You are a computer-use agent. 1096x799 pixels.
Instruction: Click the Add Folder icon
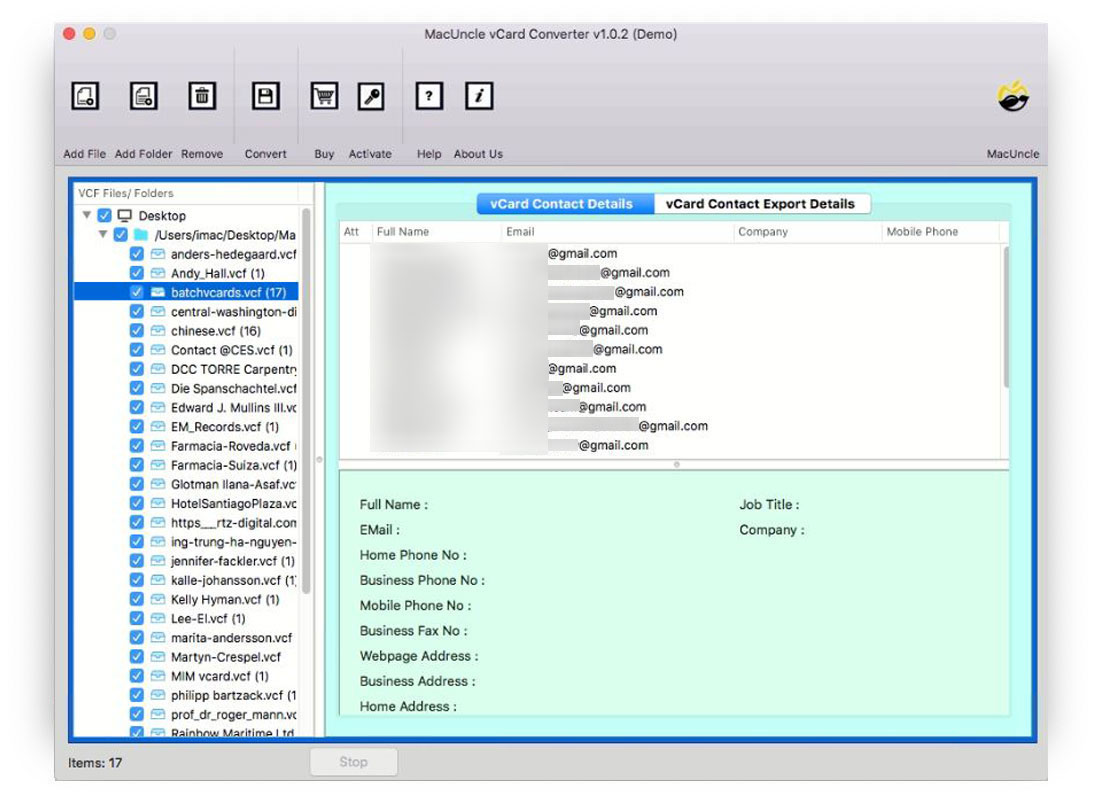[x=142, y=95]
